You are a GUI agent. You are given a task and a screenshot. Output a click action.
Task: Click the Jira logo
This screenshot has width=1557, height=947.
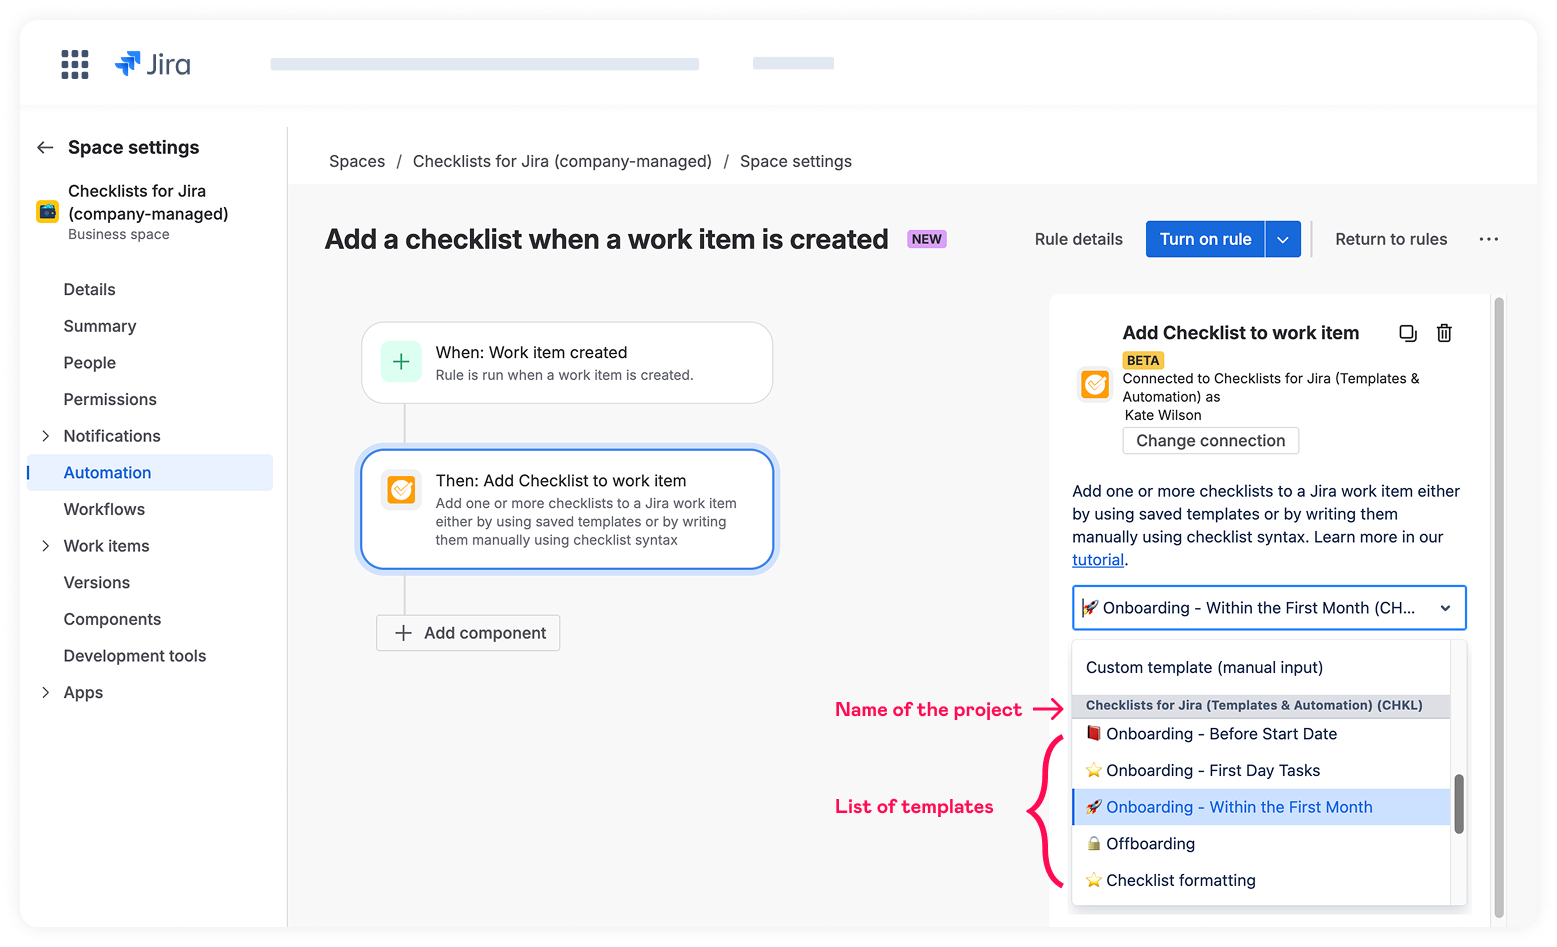(x=153, y=64)
